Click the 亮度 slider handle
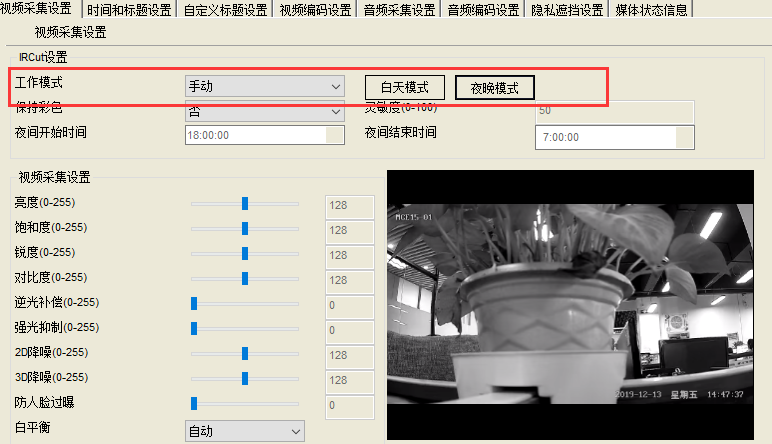772x444 pixels. pyautogui.click(x=245, y=203)
